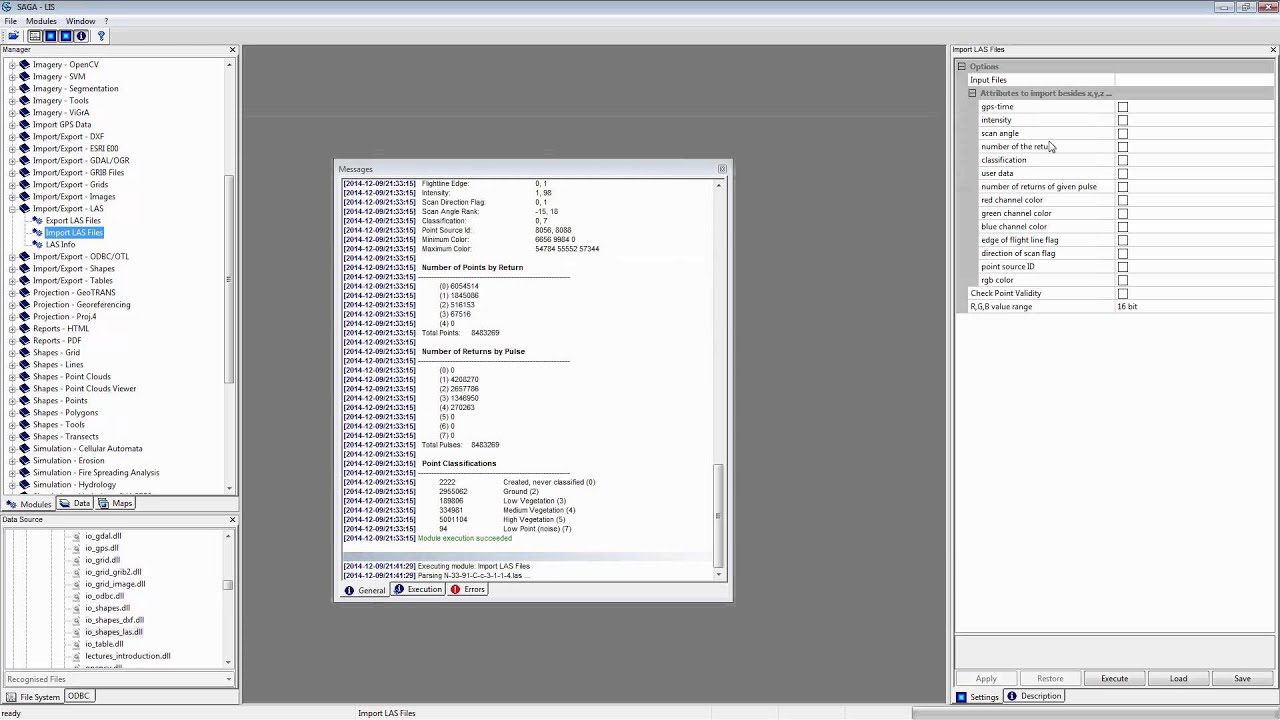The image size is (1280, 720).
Task: Click the Input Files value field
Action: (x=1194, y=80)
